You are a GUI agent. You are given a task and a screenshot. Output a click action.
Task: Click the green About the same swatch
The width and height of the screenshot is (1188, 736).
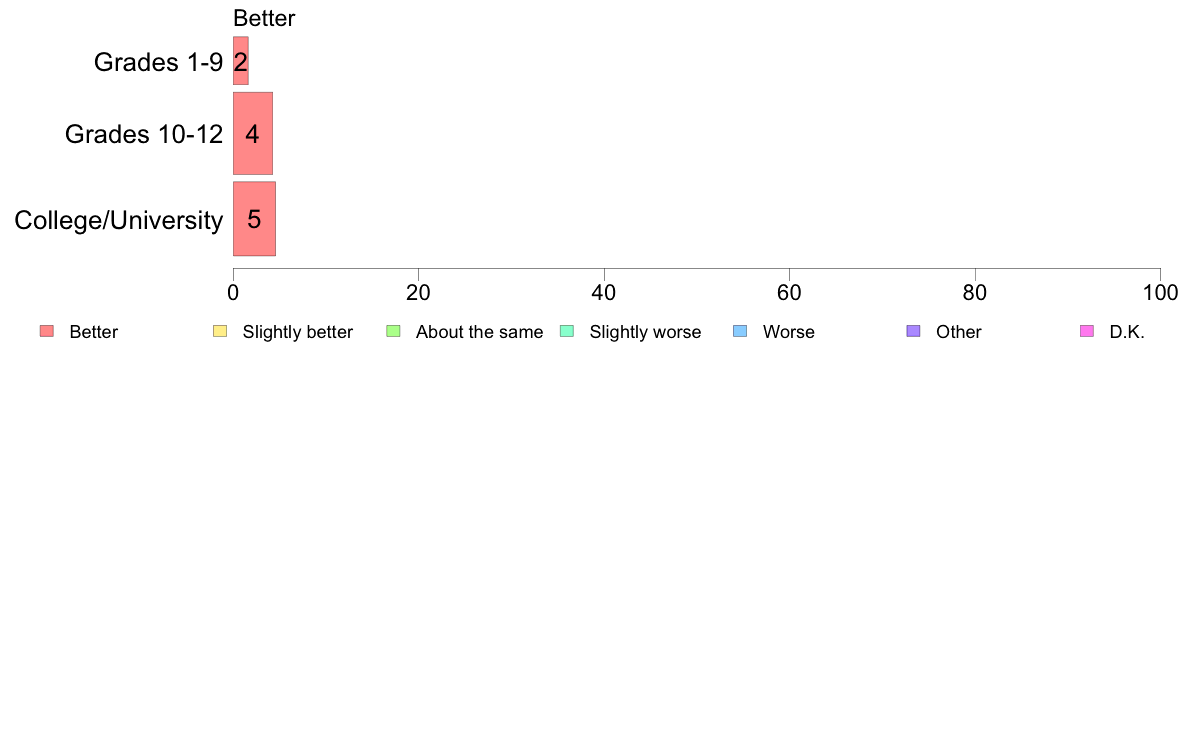[x=393, y=331]
